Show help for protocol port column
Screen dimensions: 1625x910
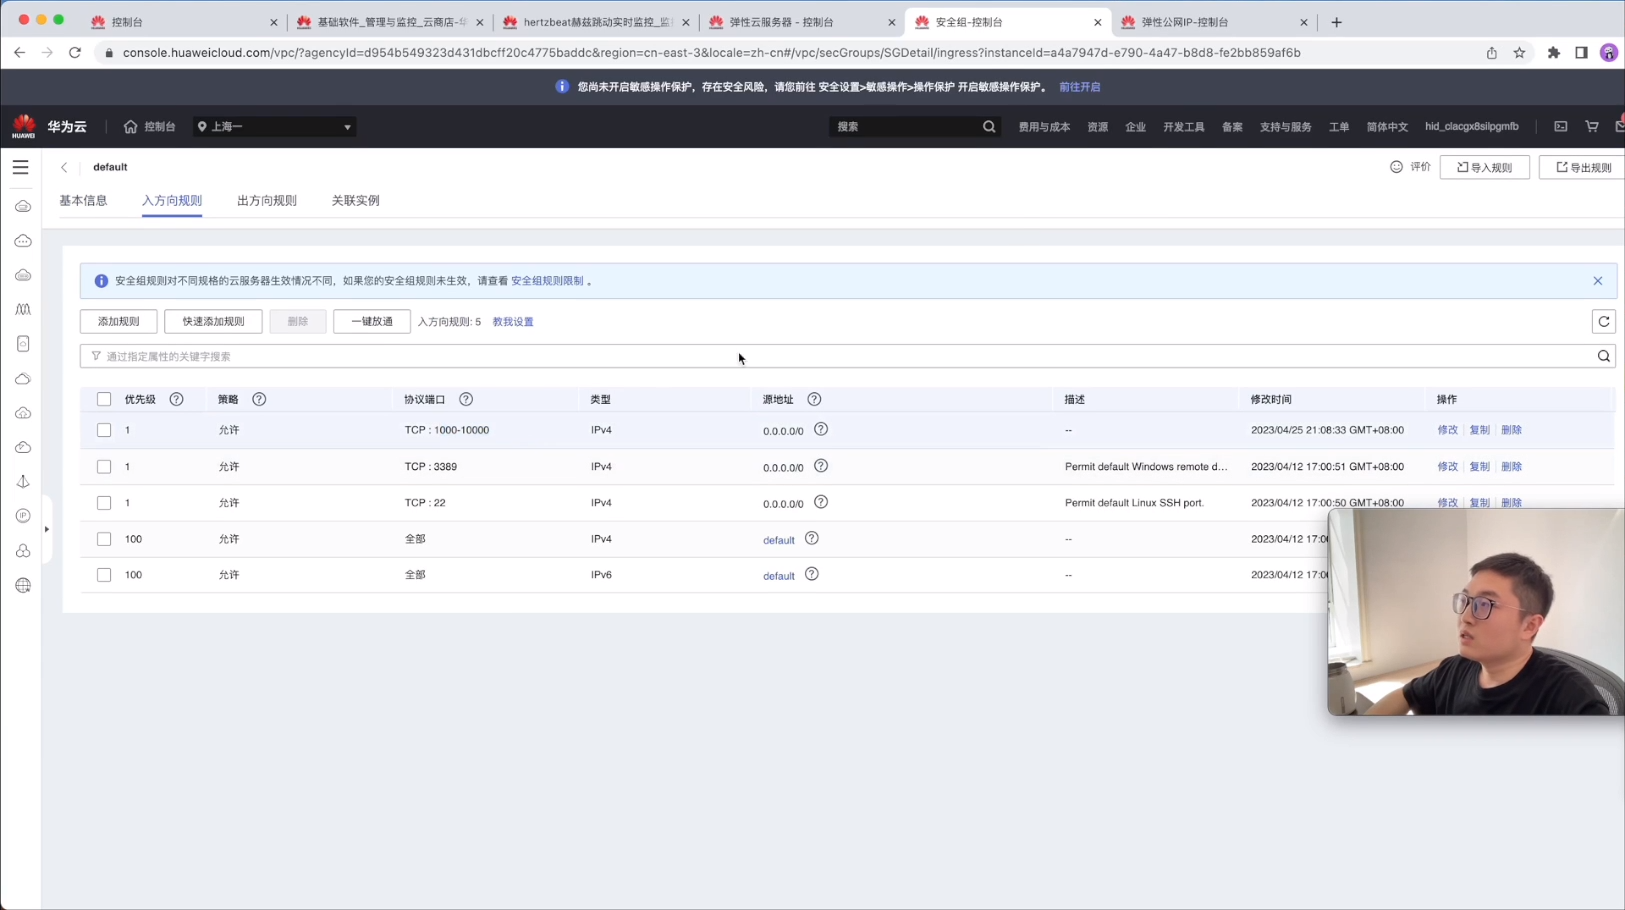[x=466, y=399]
